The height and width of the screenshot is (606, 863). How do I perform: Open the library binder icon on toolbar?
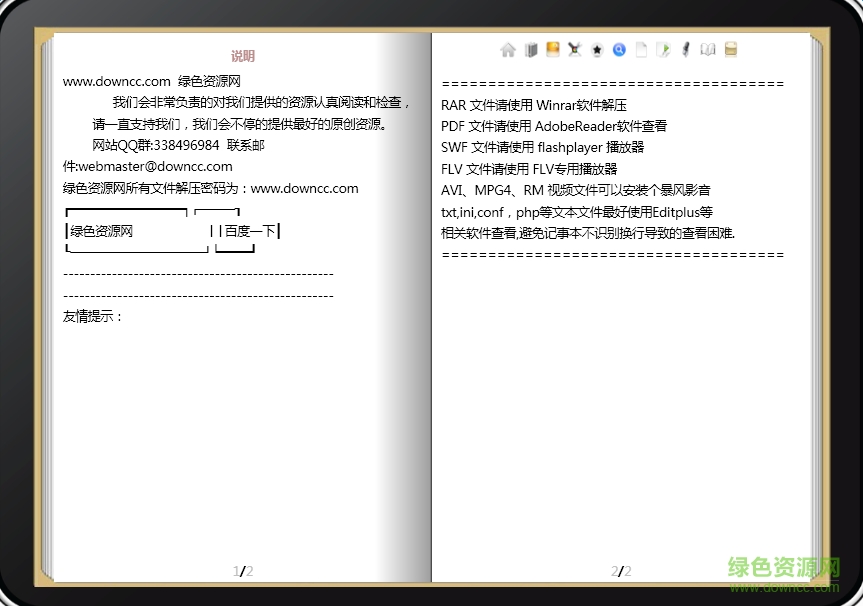(530, 49)
